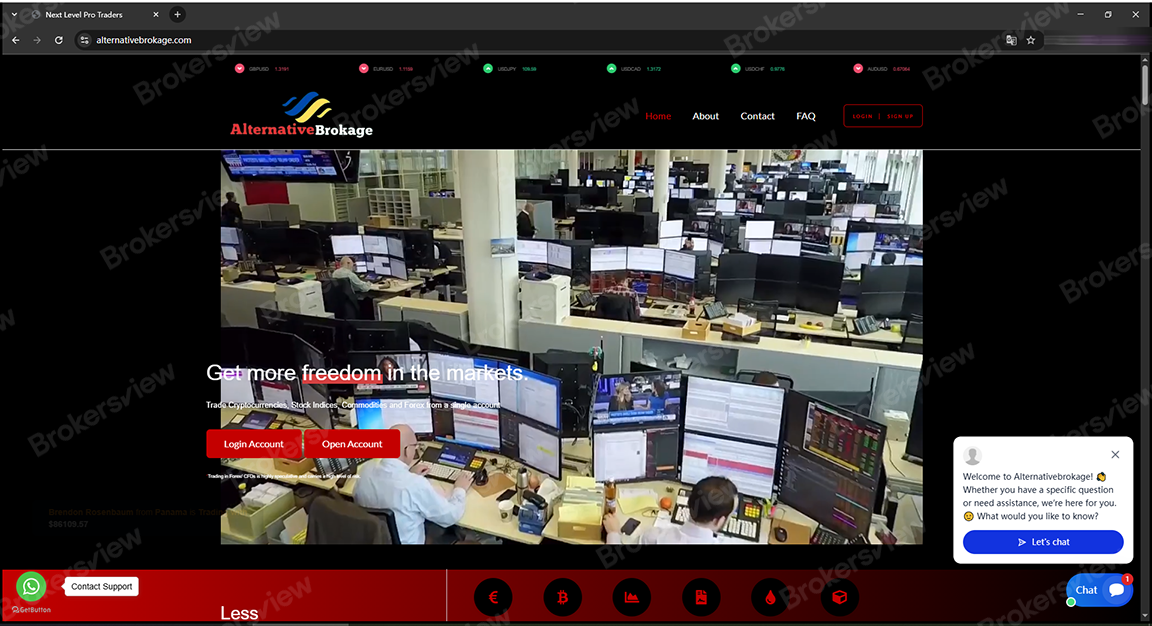Screen dimensions: 1152x626
Task: Click the browser forward arrow
Action: click(x=37, y=40)
